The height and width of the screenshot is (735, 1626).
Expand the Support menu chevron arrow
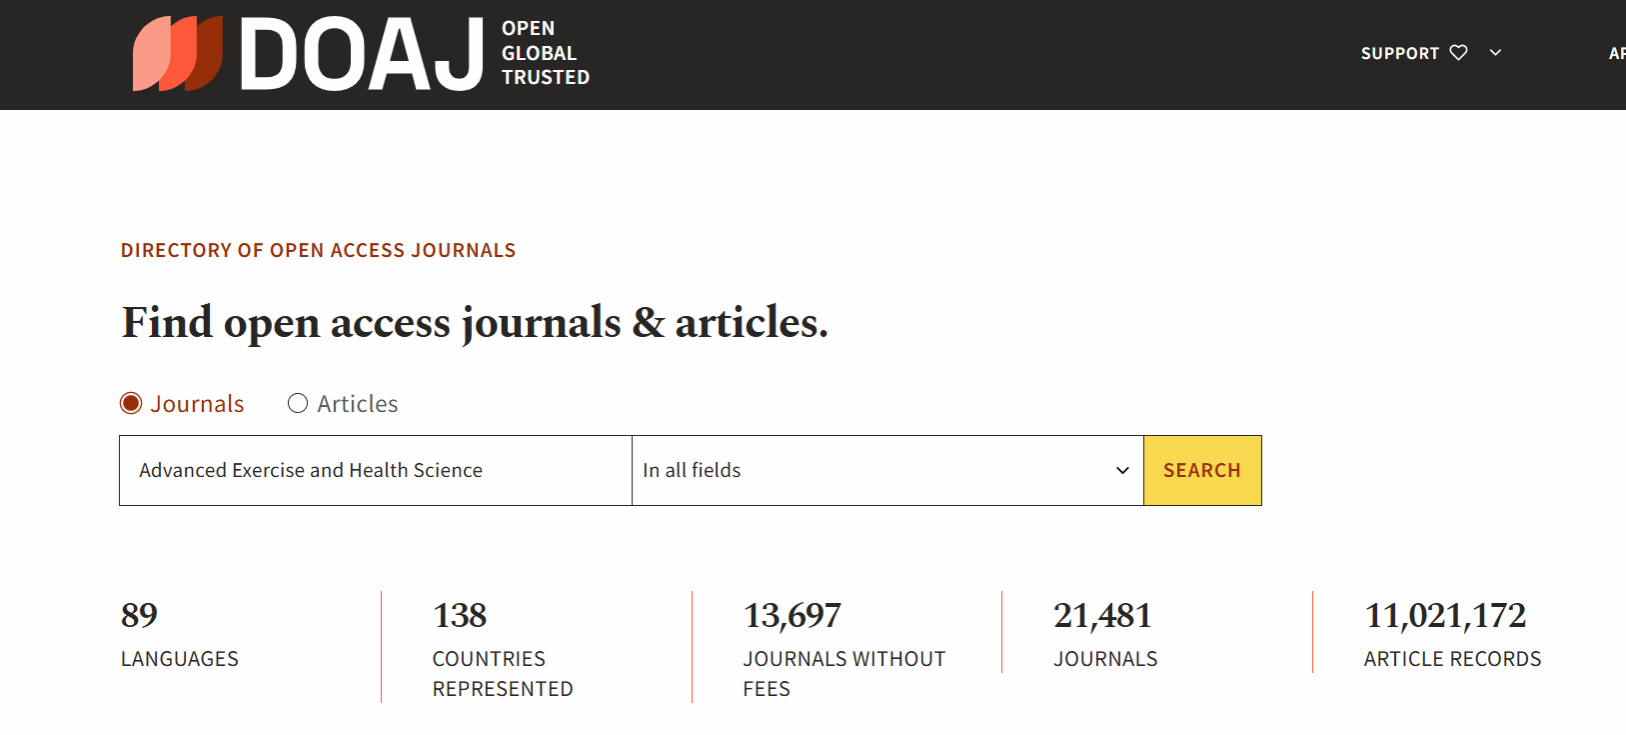point(1495,53)
